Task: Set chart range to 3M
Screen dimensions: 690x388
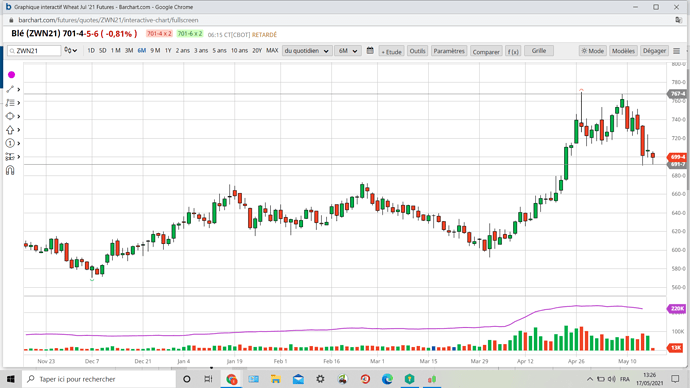Action: click(129, 51)
